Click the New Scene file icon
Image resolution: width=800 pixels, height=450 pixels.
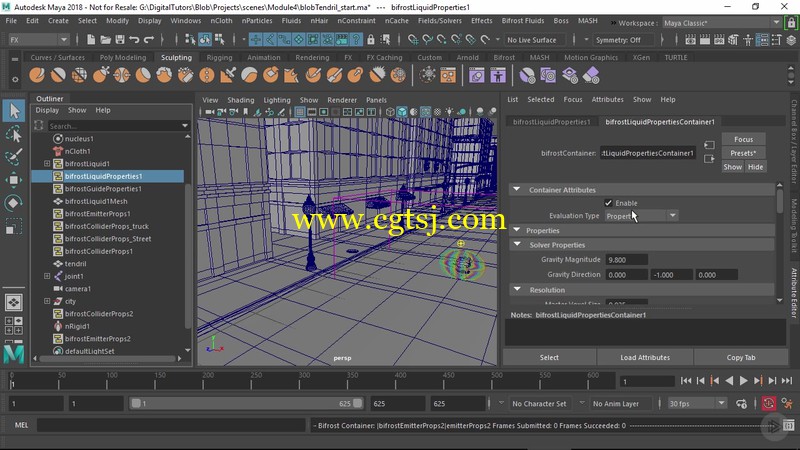pos(91,39)
